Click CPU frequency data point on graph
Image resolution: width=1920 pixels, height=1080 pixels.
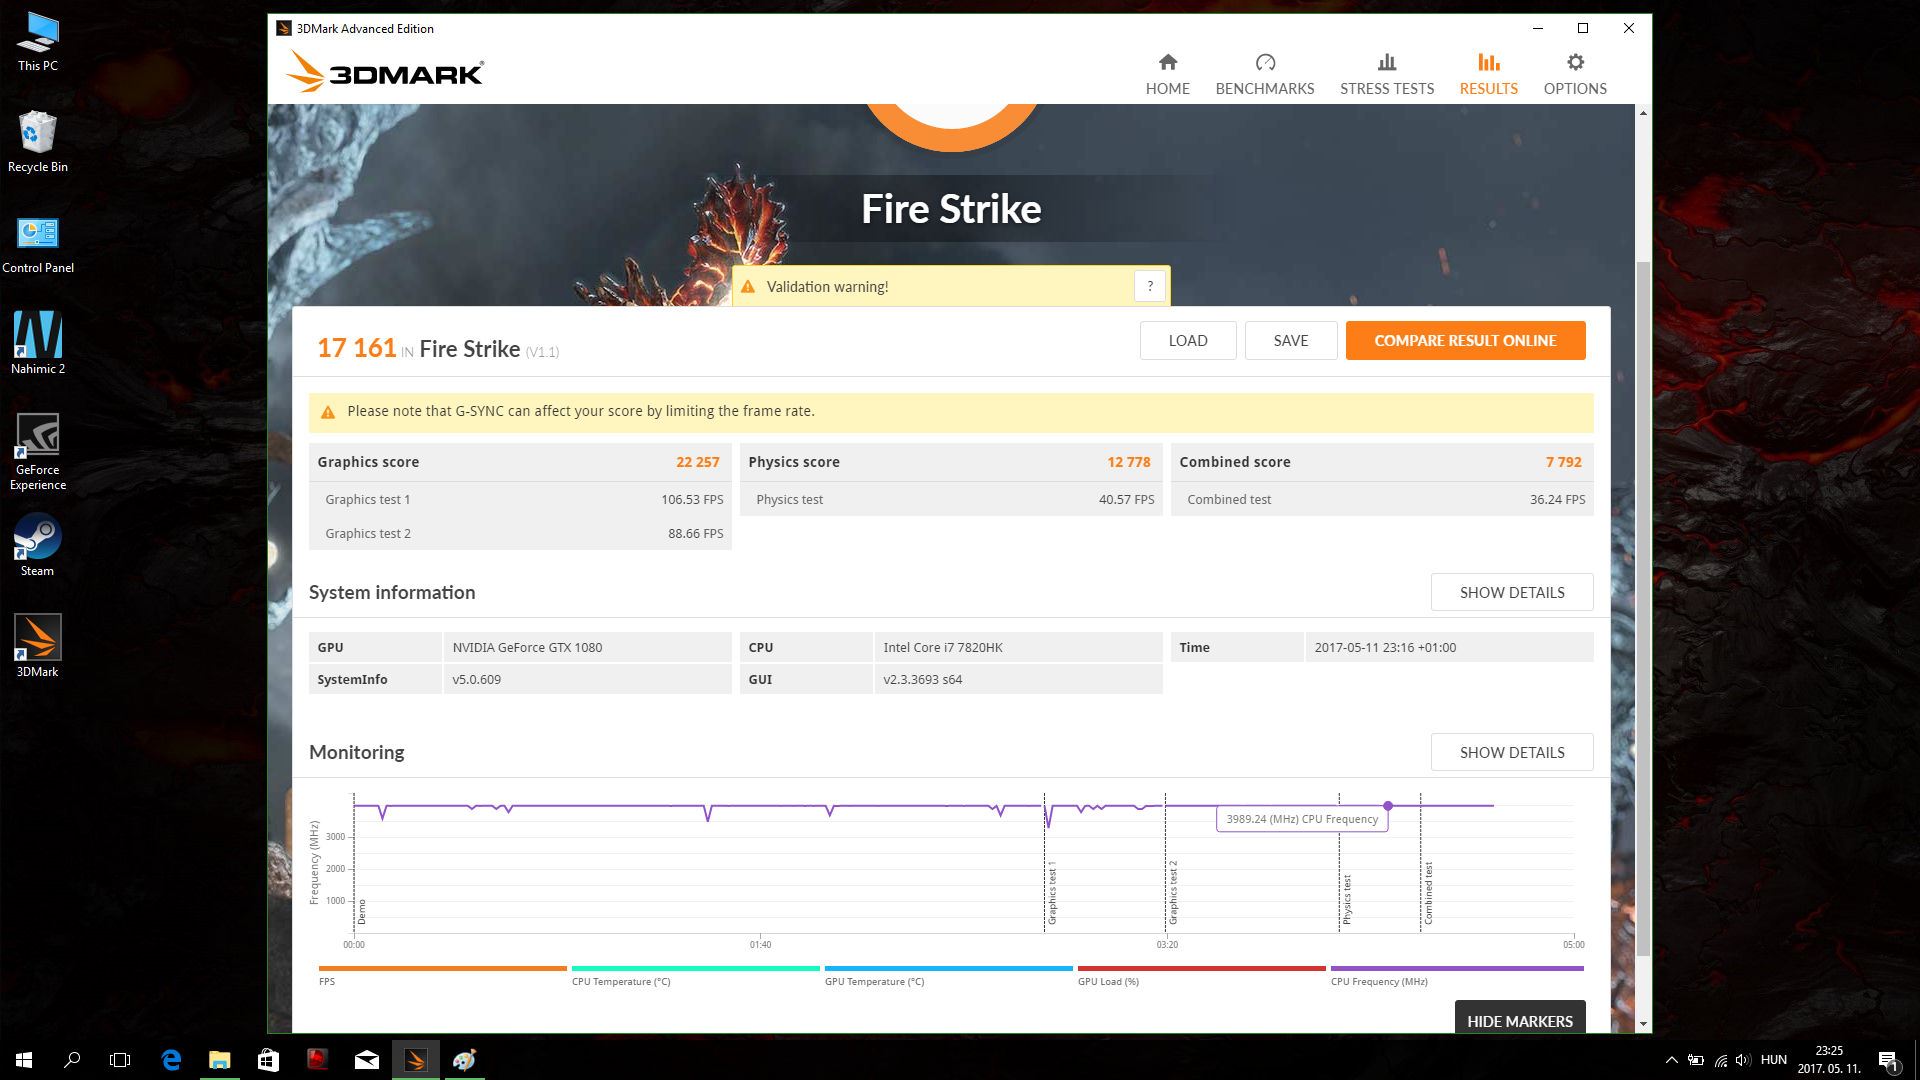(x=1388, y=805)
